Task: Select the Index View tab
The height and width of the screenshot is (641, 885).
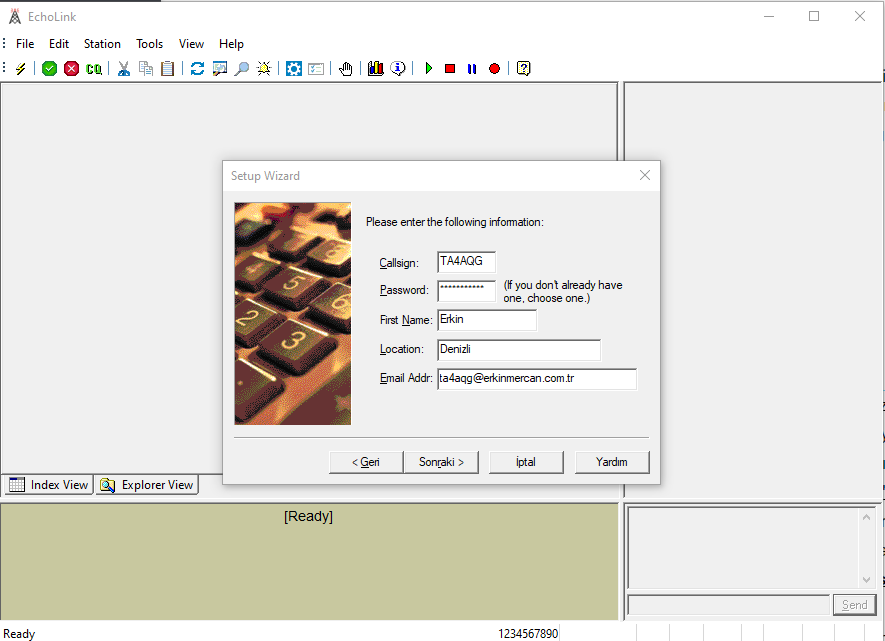Action: click(49, 485)
